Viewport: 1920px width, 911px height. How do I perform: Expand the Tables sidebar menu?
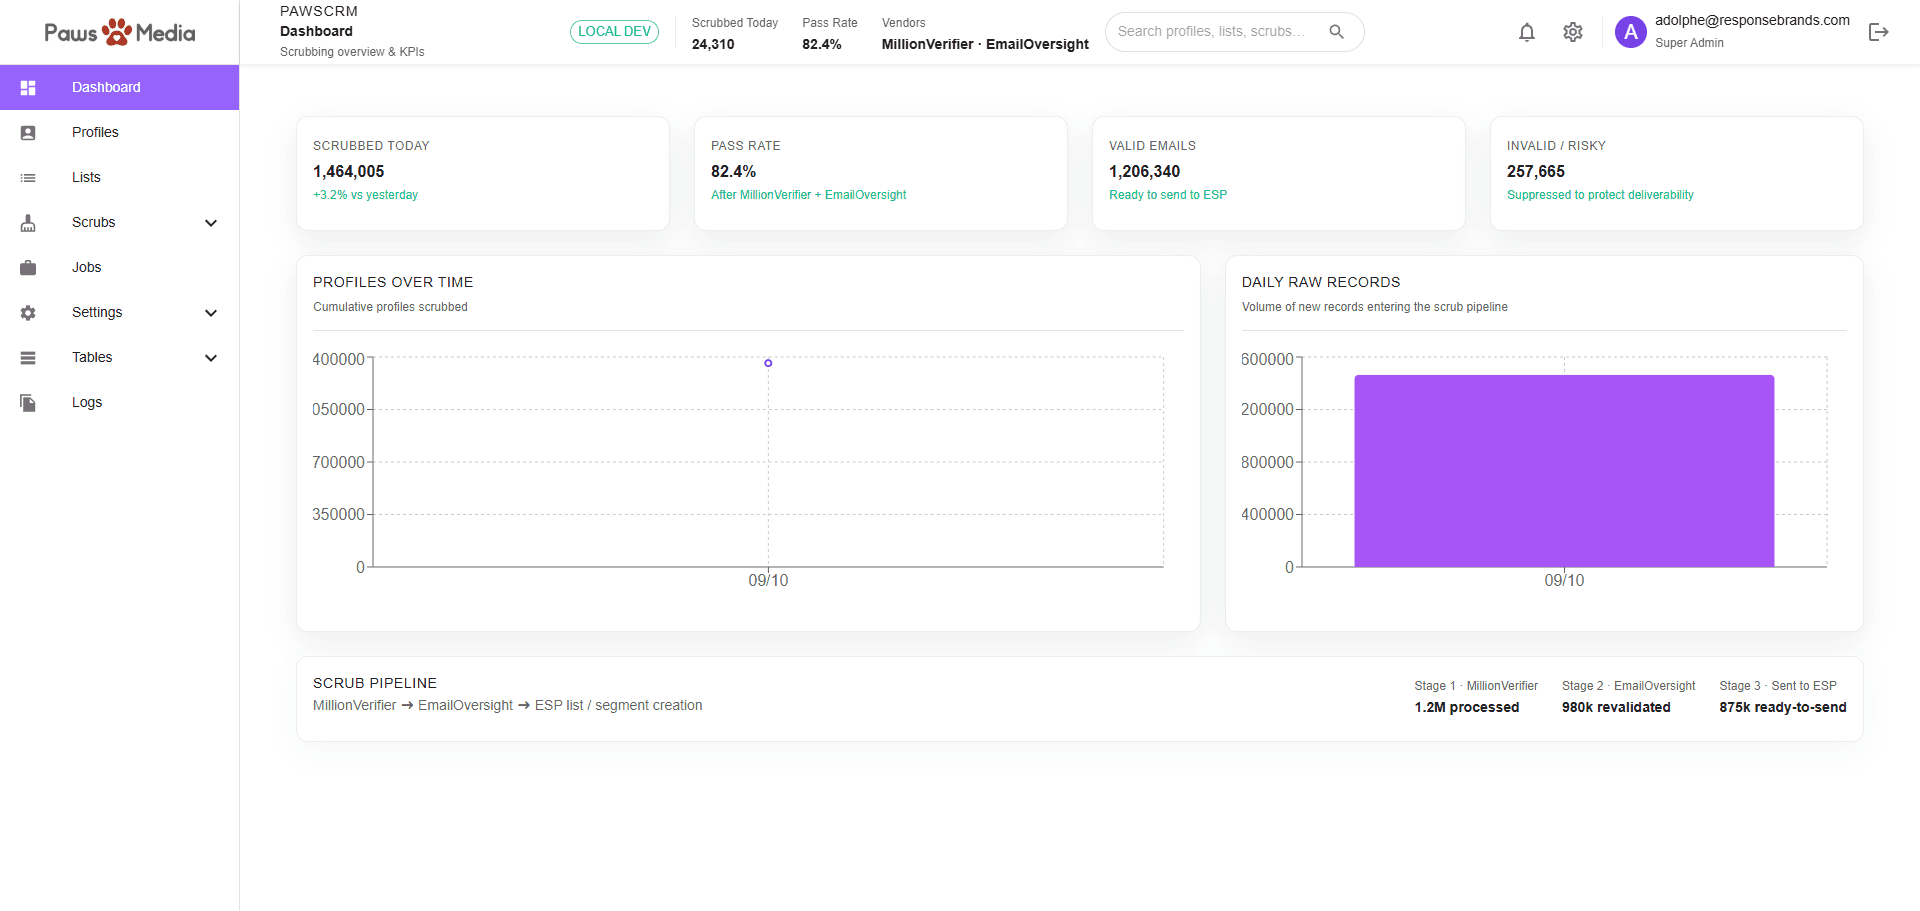pyautogui.click(x=211, y=357)
